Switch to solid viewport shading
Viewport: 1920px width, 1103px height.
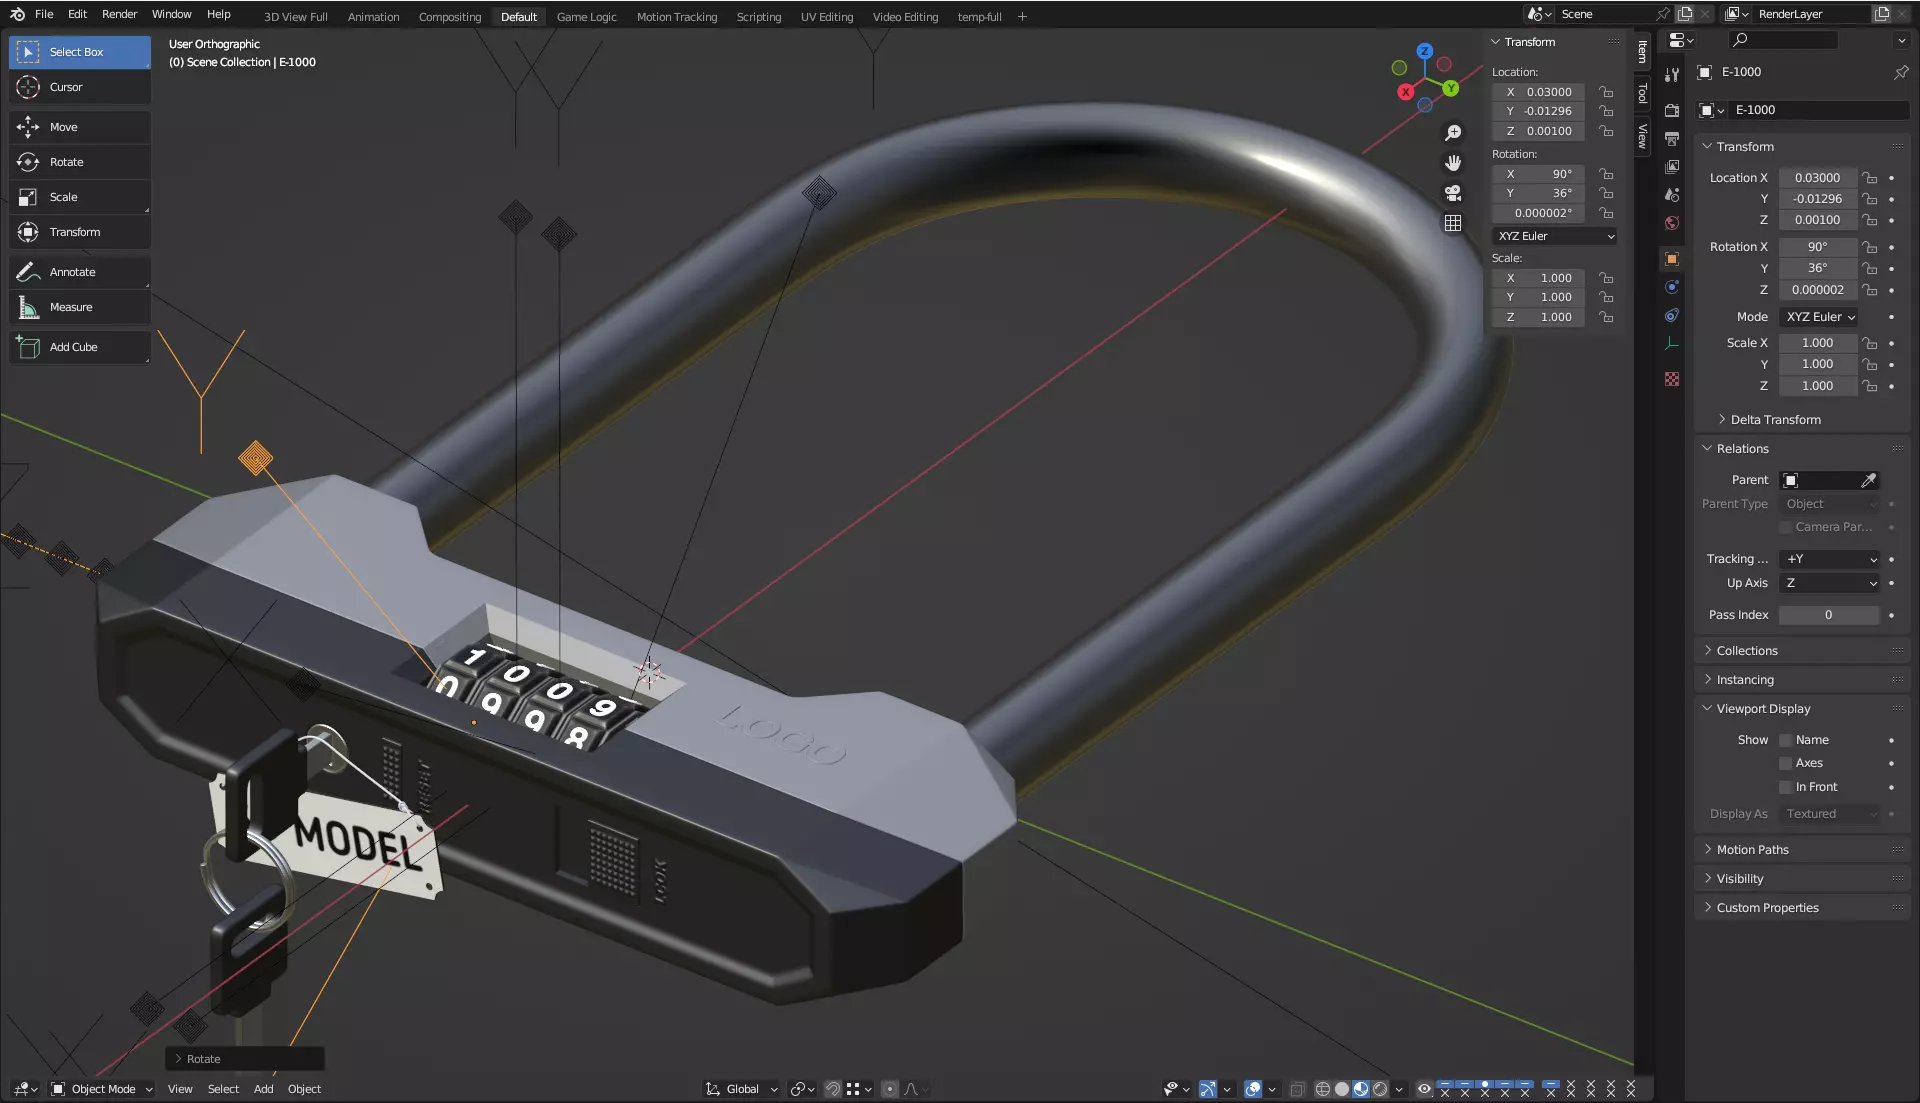pos(1342,1089)
